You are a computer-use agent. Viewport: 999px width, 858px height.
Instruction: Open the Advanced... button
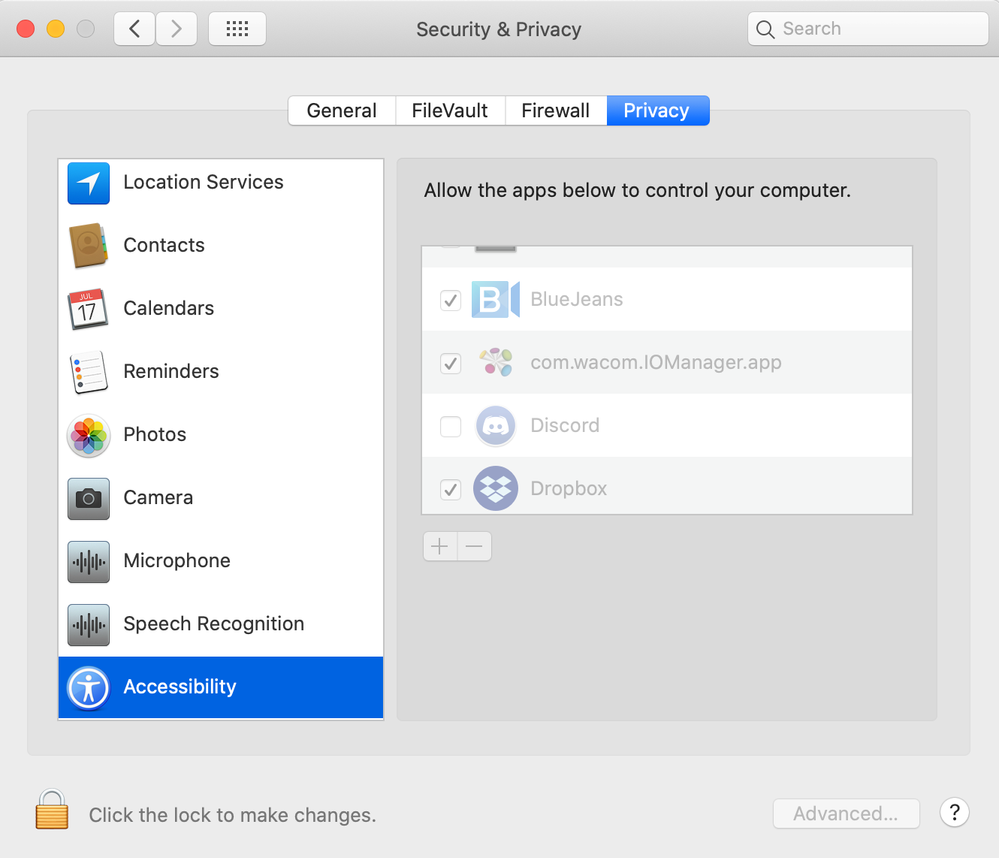[x=846, y=813]
